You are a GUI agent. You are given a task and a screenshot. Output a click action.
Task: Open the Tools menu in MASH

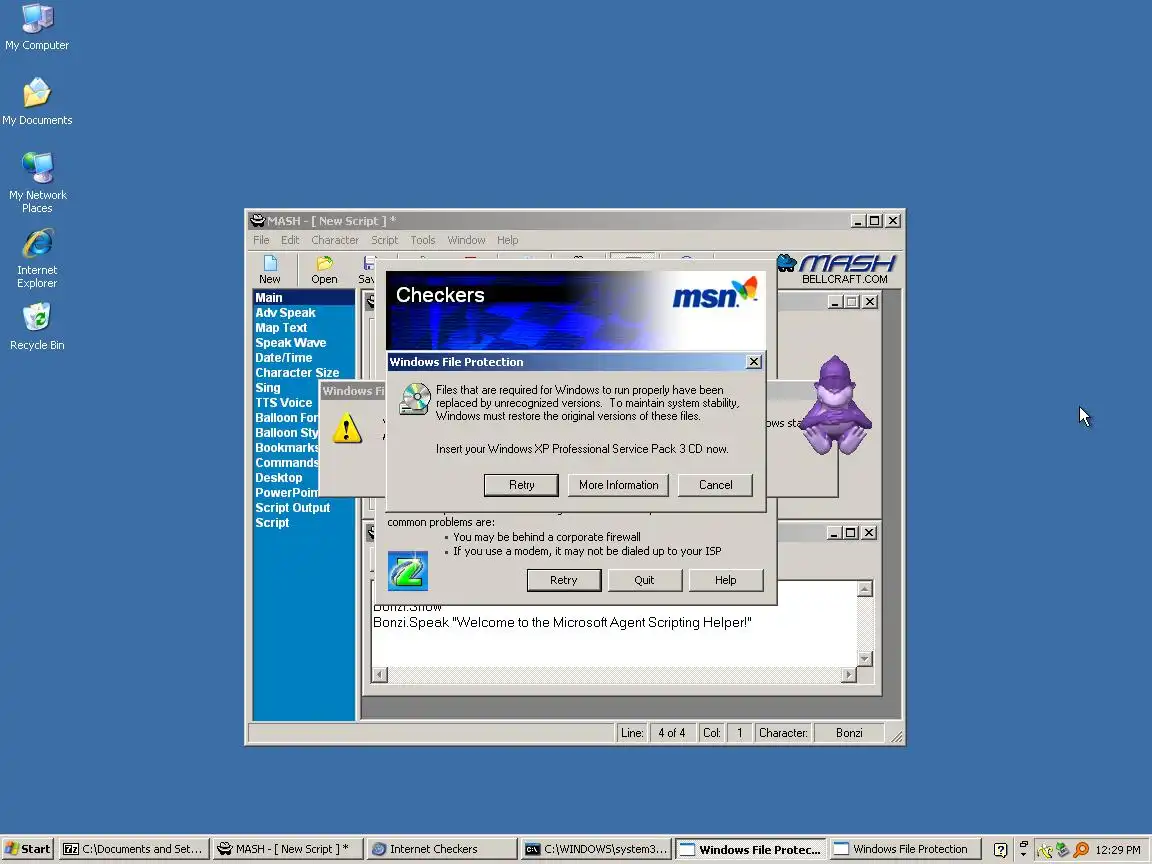[422, 240]
